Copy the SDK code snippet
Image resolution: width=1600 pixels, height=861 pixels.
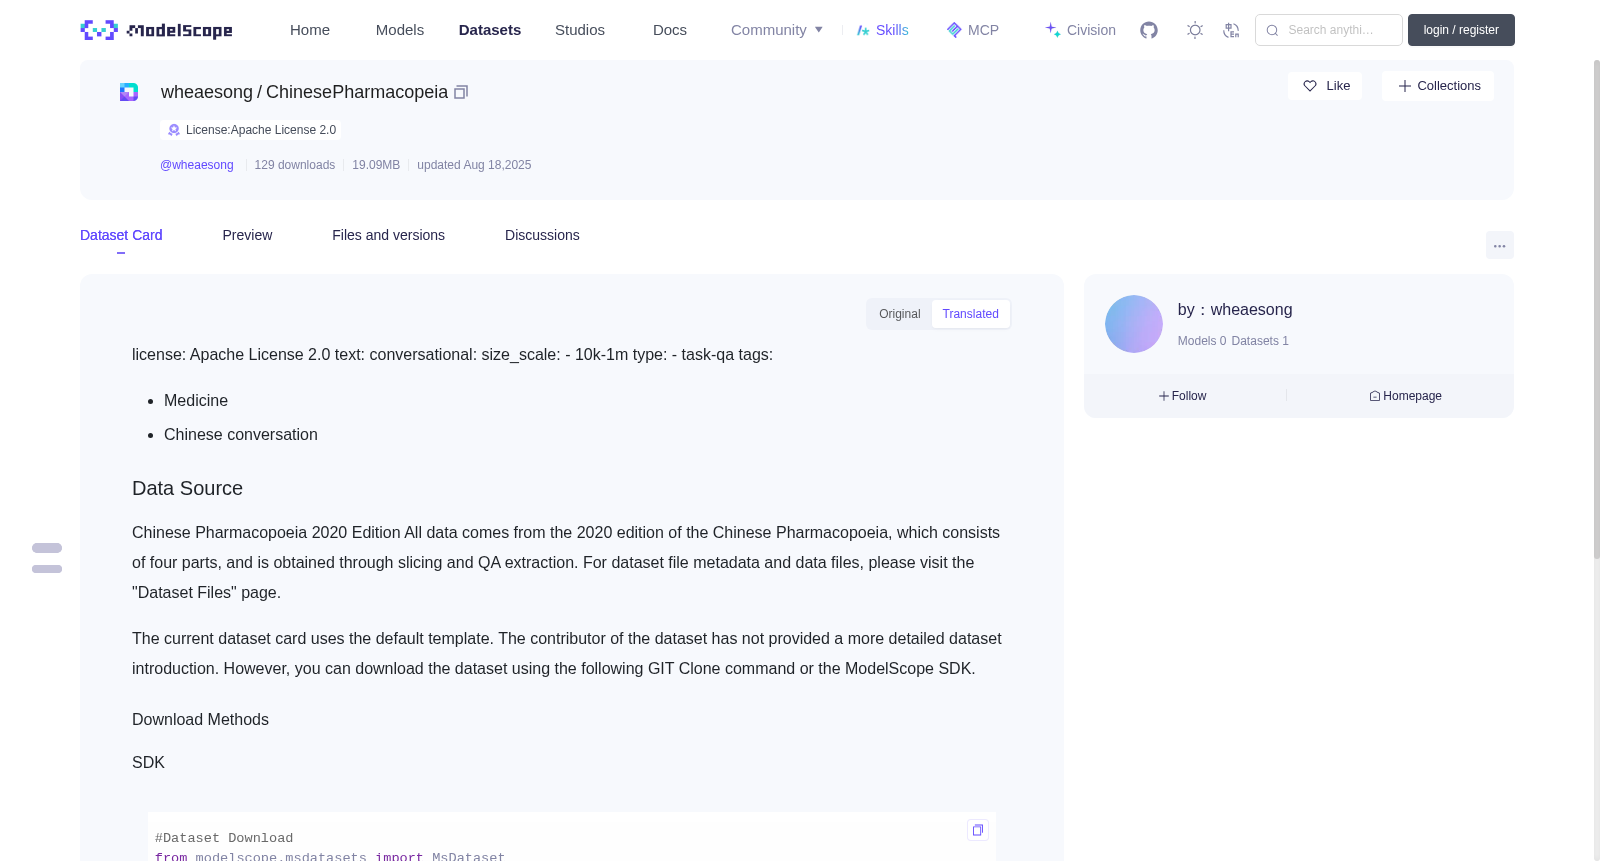point(978,830)
